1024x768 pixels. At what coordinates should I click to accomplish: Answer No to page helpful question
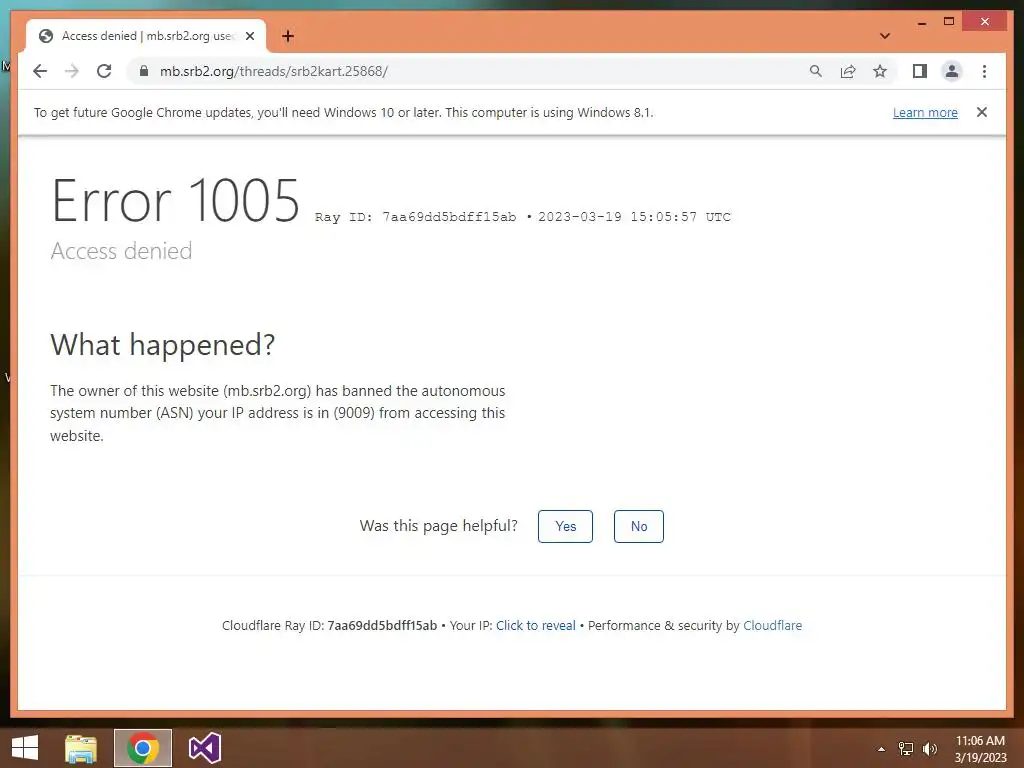click(639, 526)
